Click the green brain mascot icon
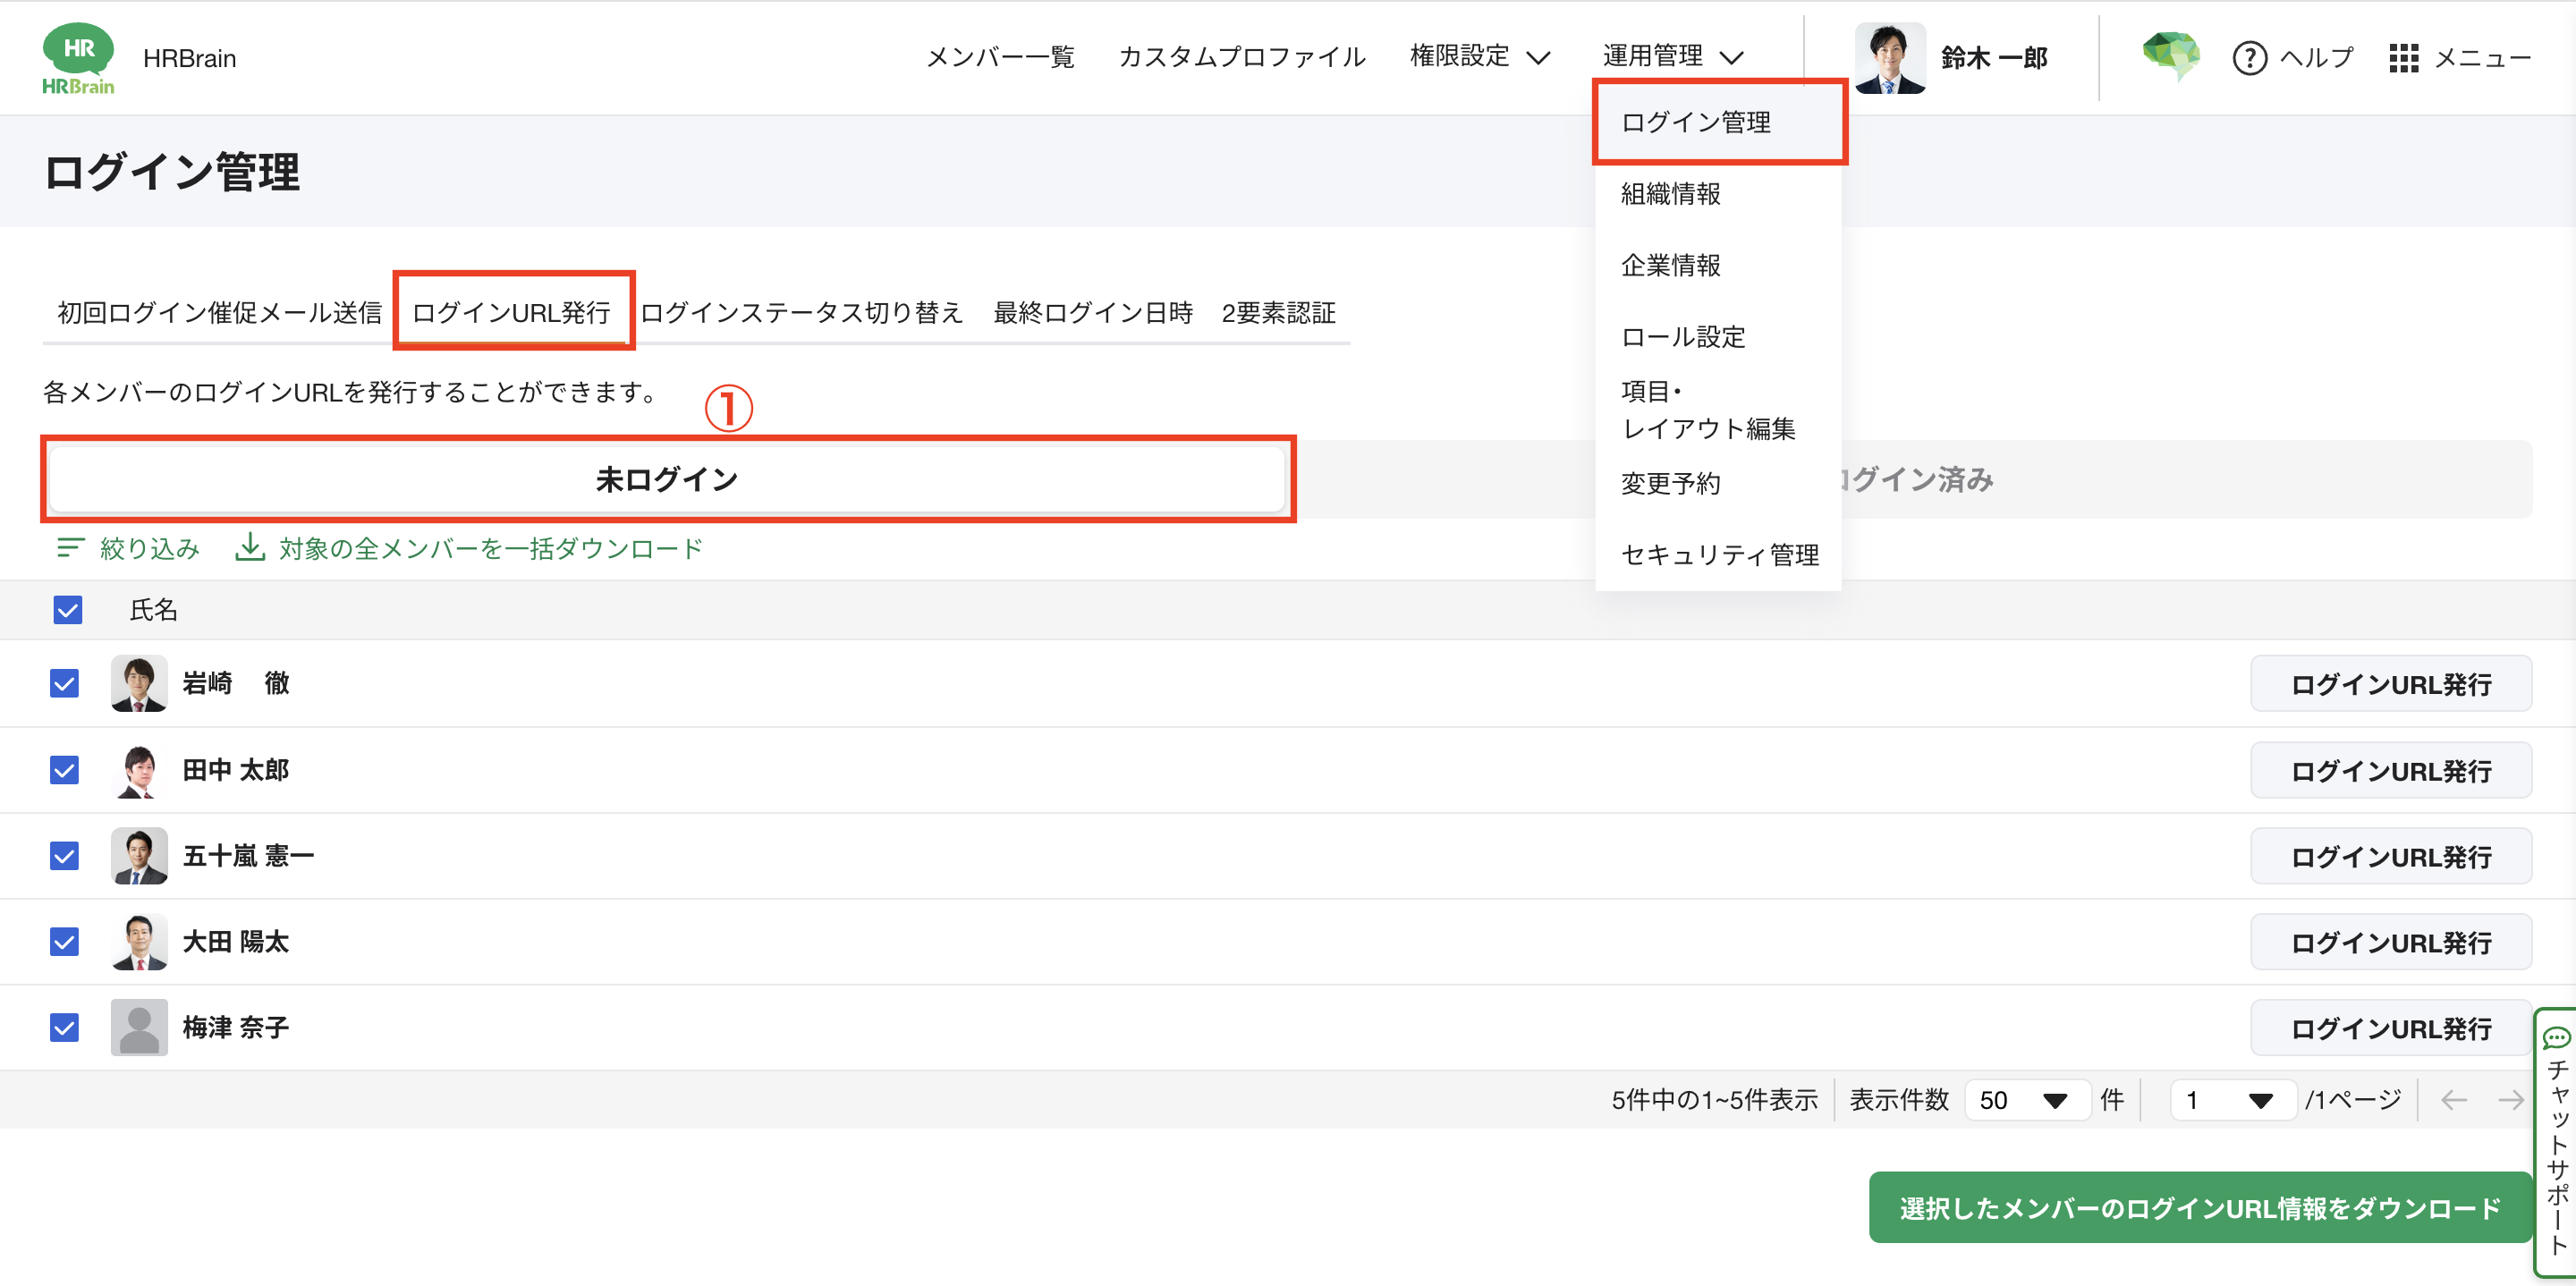 point(2171,55)
